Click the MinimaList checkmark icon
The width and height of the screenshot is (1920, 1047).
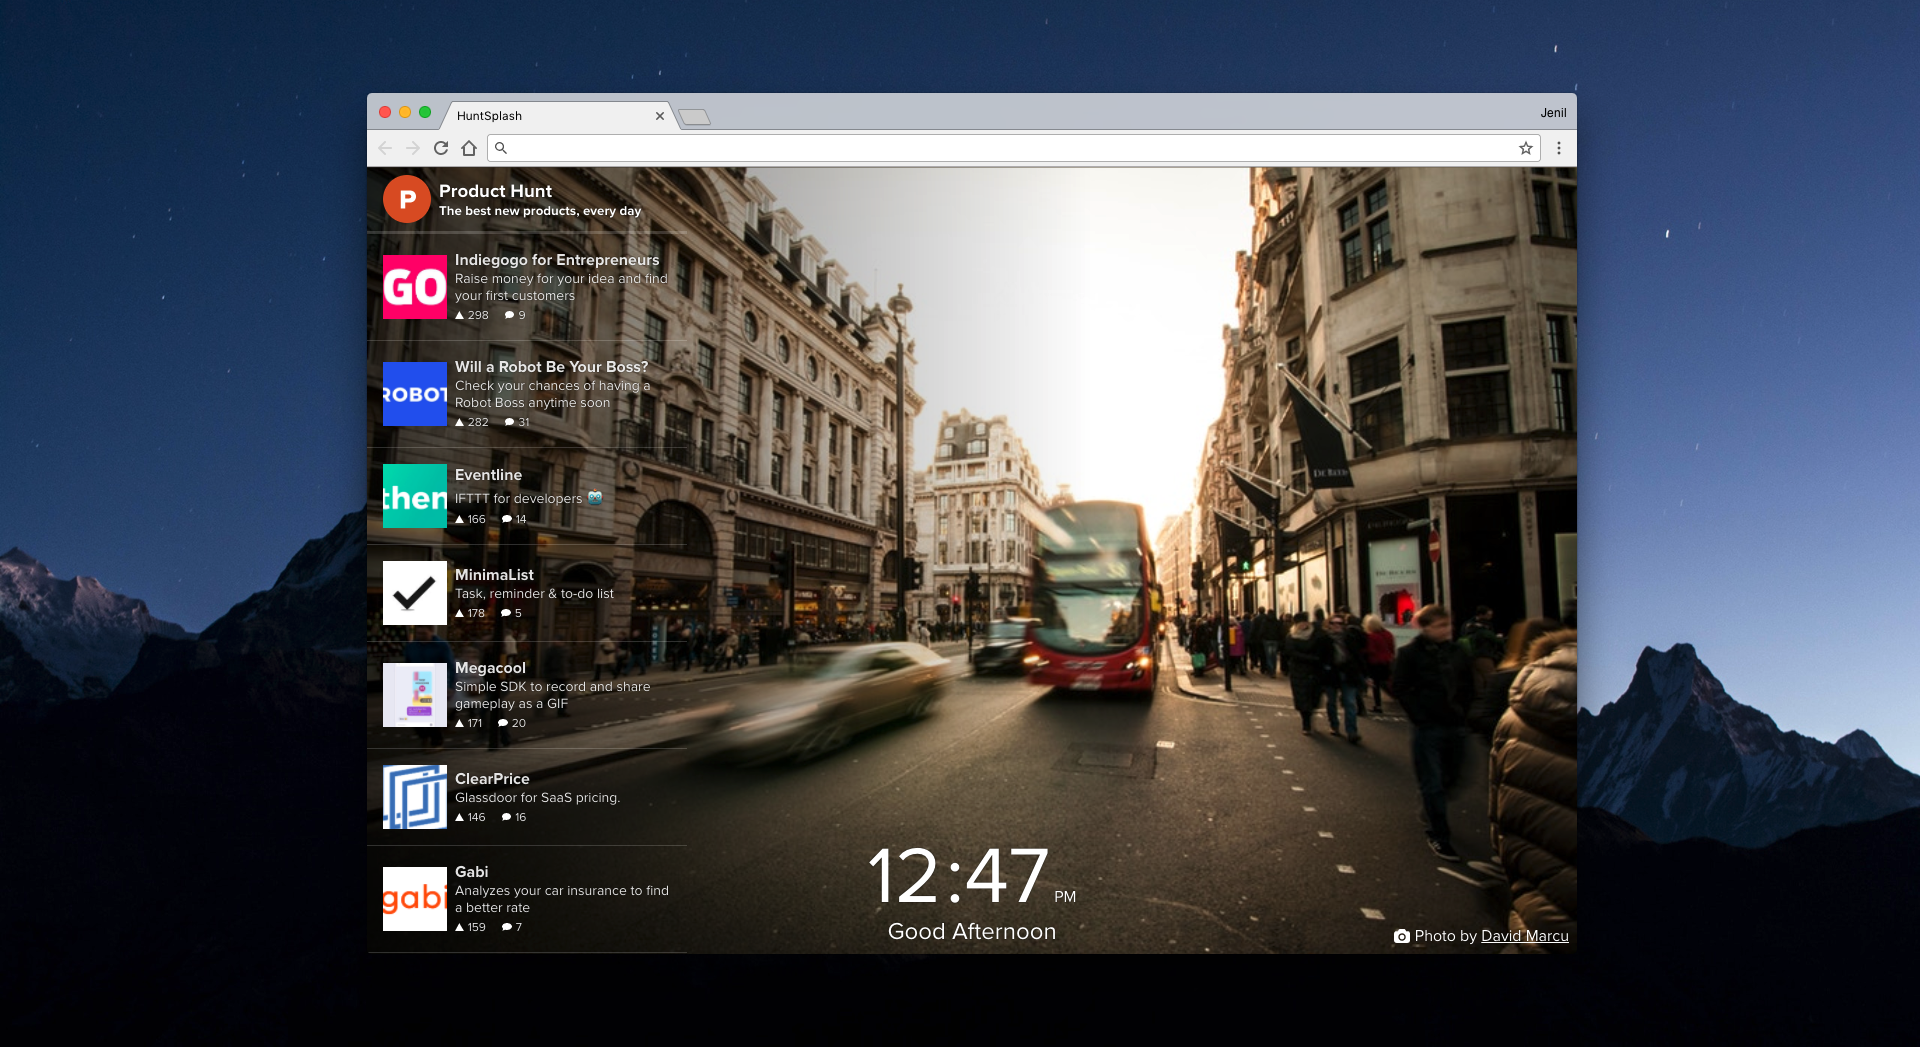pos(414,594)
